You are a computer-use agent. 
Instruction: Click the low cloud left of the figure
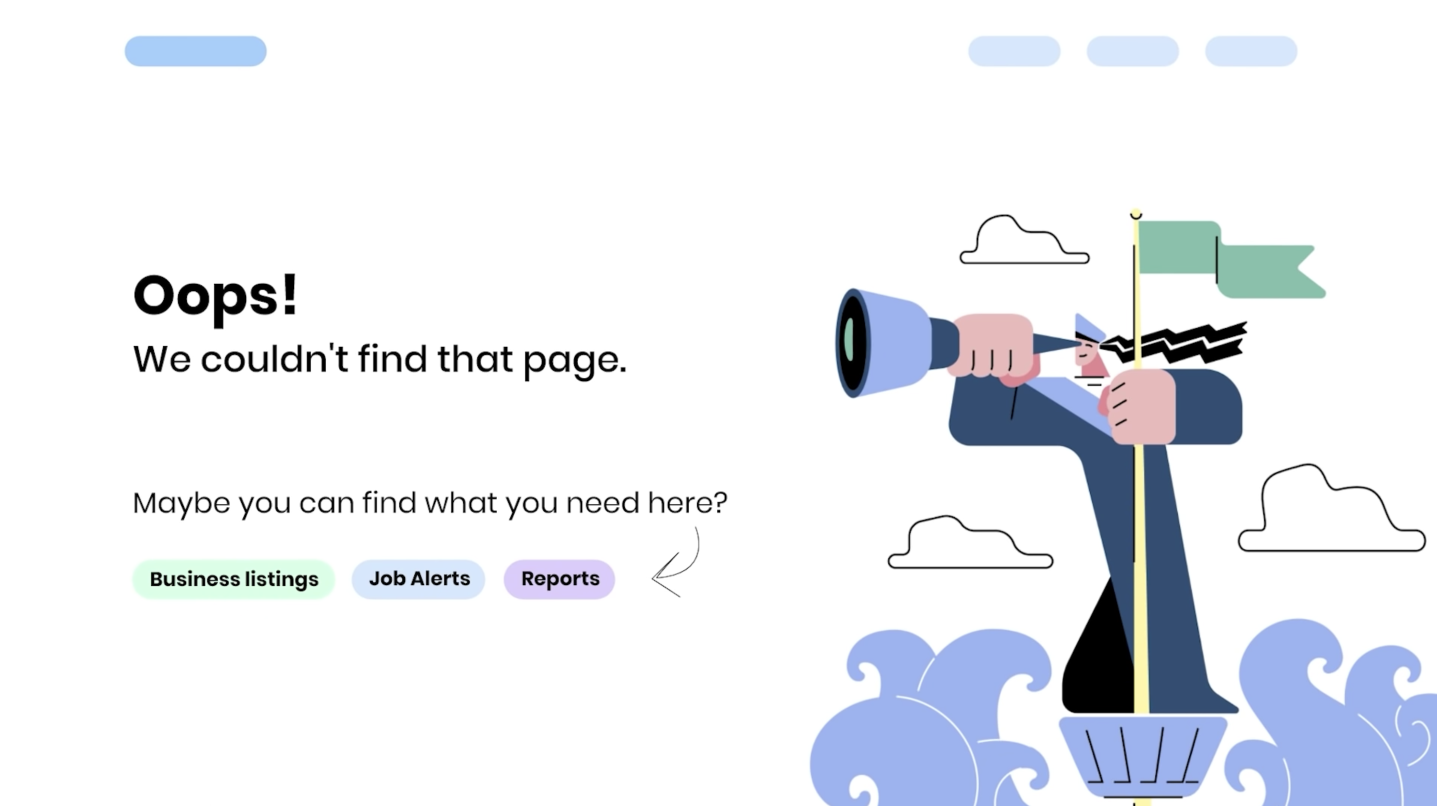[x=970, y=543]
